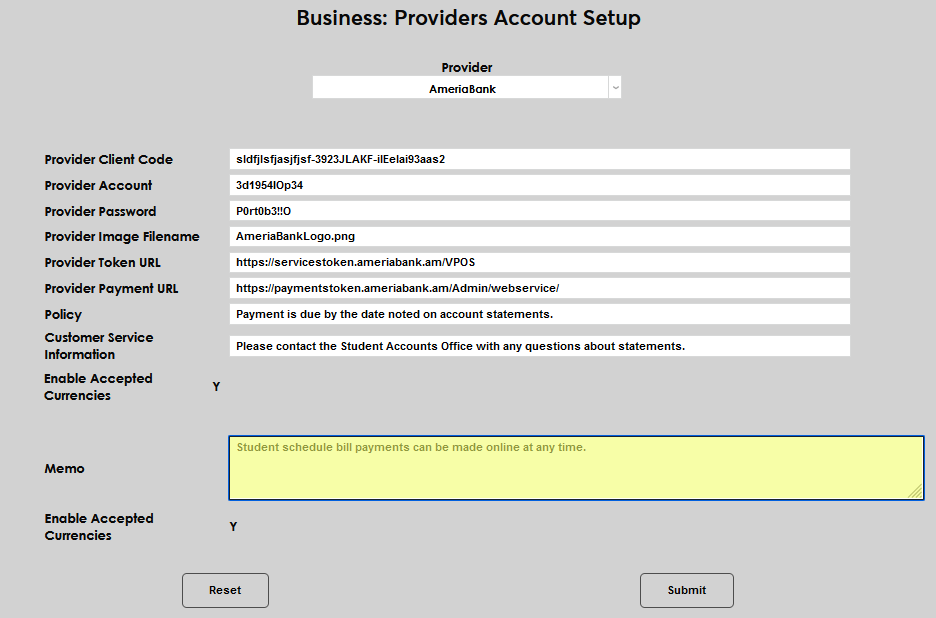The width and height of the screenshot is (936, 618).
Task: Select the Provider Password field
Action: (x=539, y=211)
